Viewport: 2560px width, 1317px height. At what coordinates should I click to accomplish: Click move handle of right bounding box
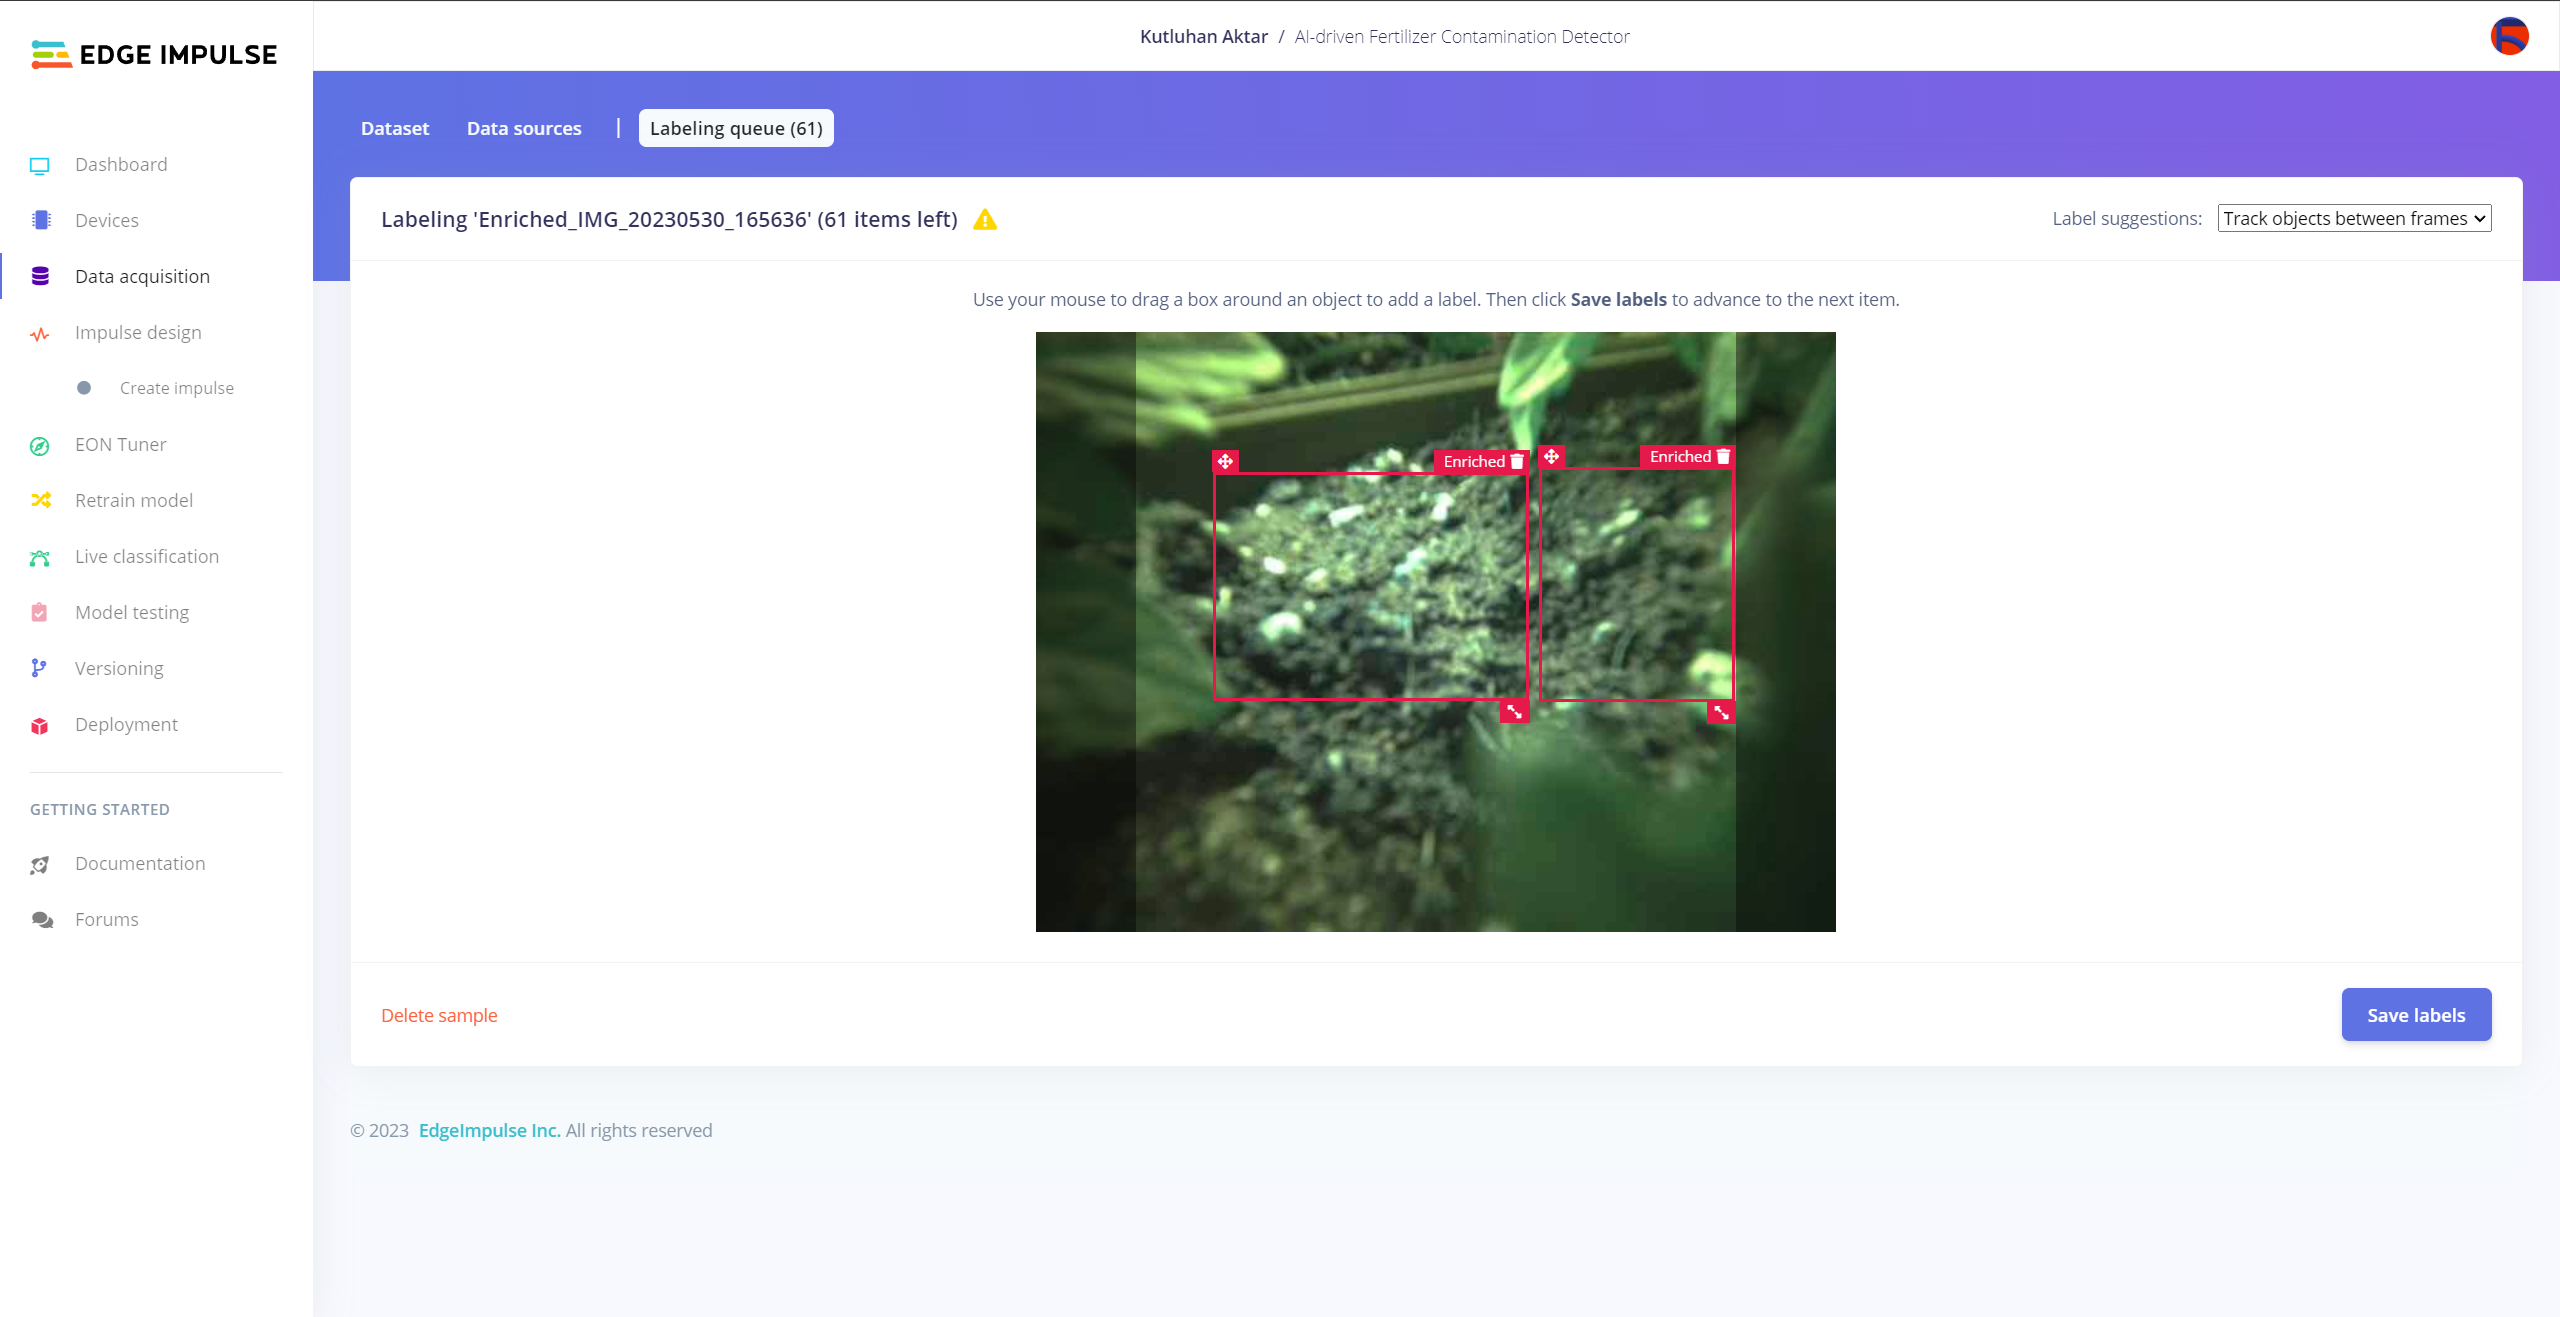point(1551,456)
